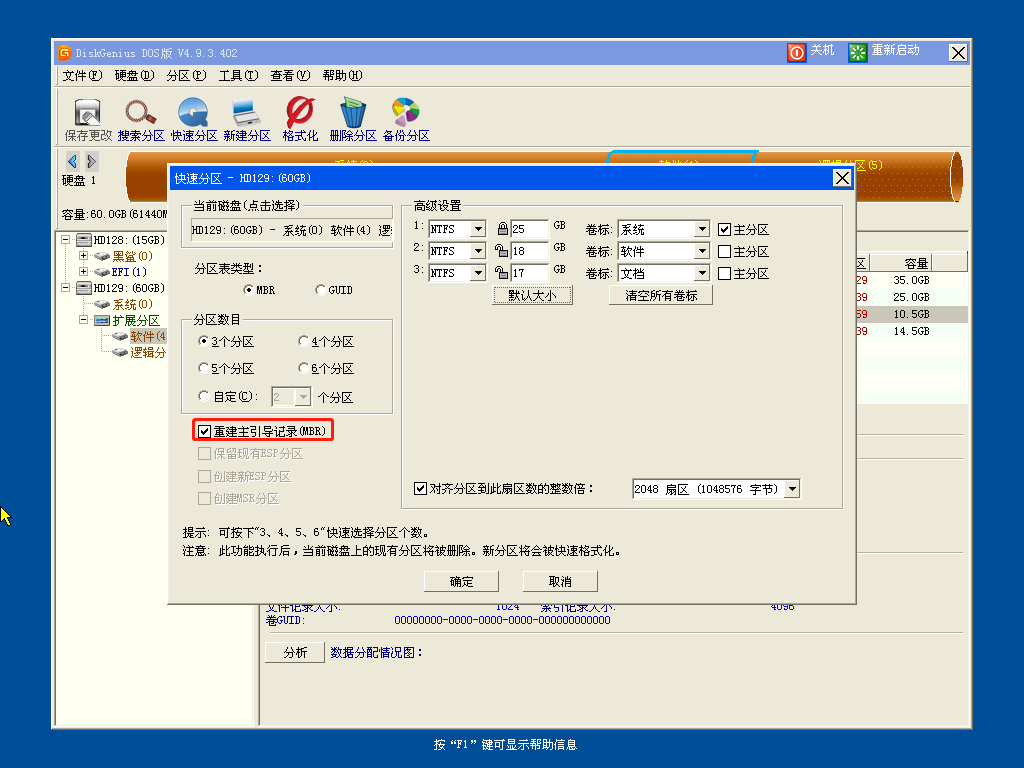Viewport: 1024px width, 768px height.
Task: Toggle the lock icon for partition 2 size
Action: point(502,251)
